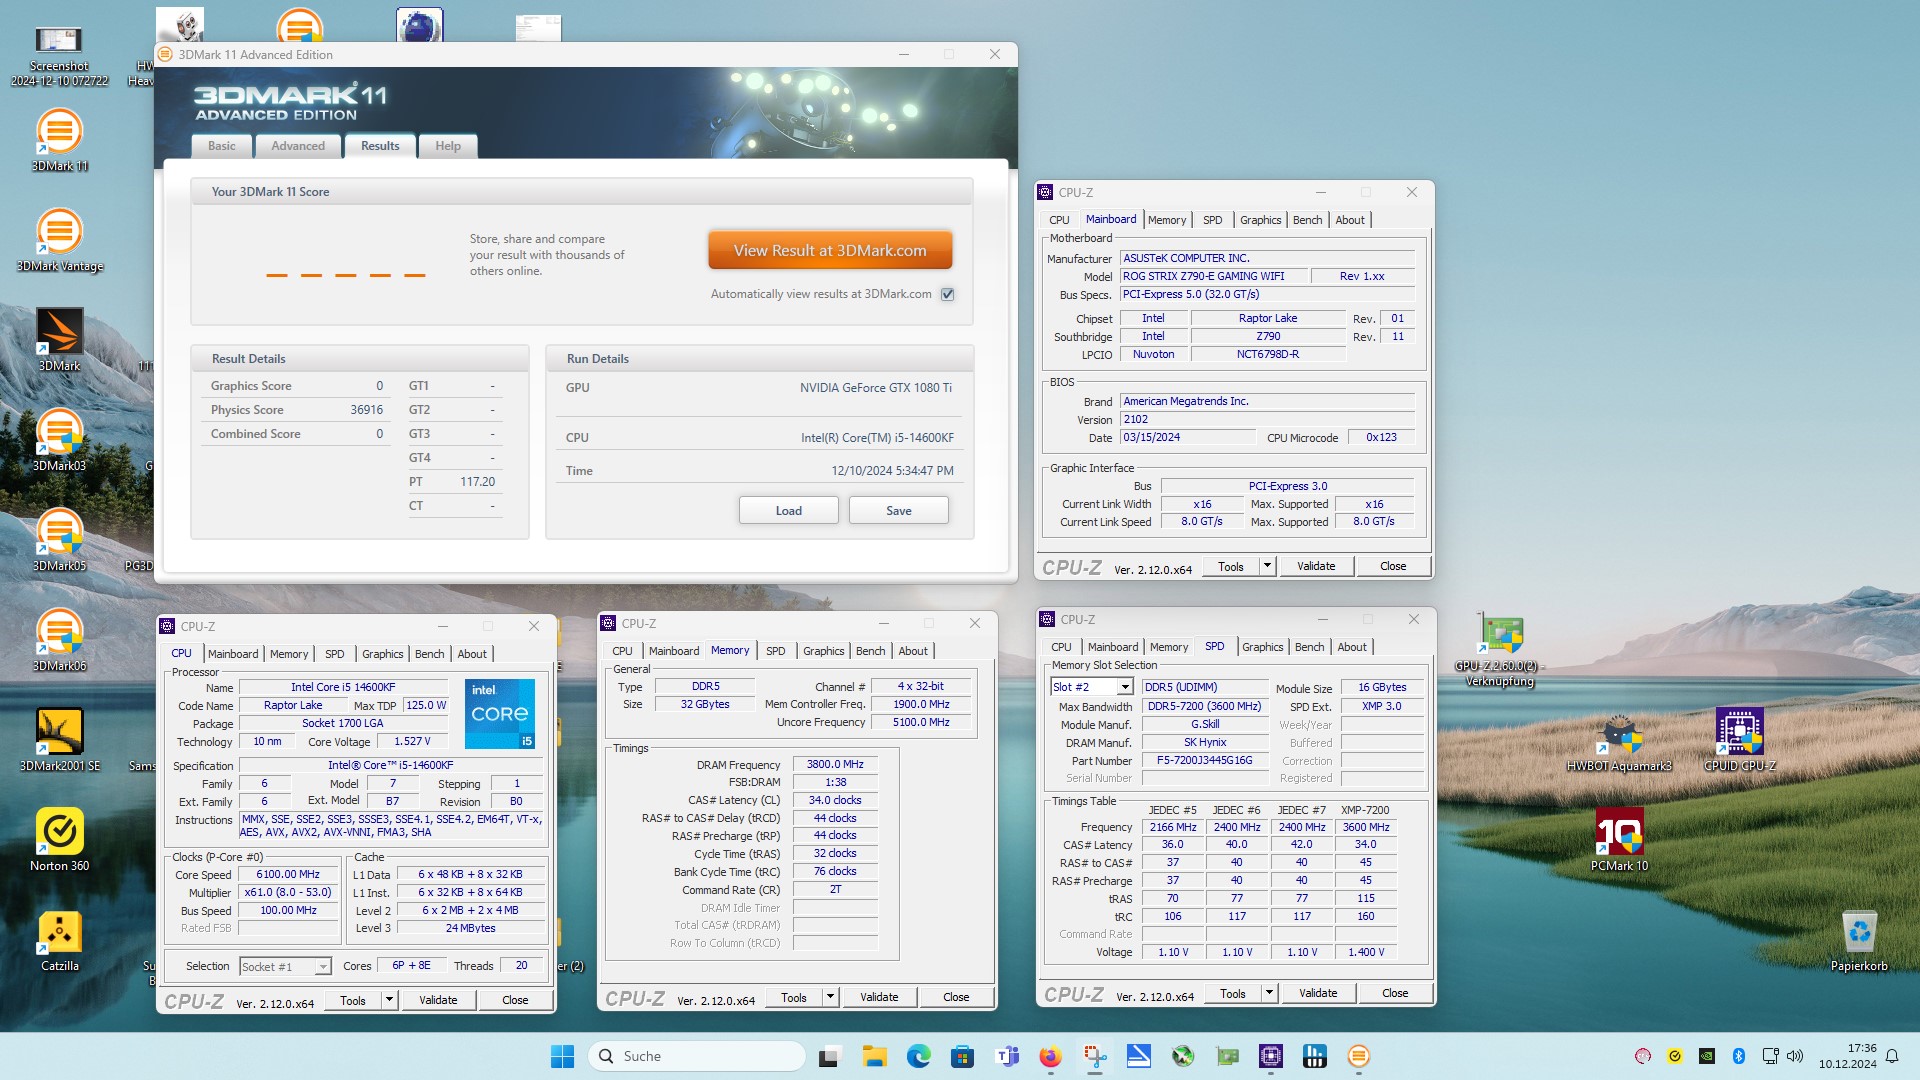Click View Result at 3DMark.com button
The width and height of the screenshot is (1920, 1080).
[x=830, y=251]
